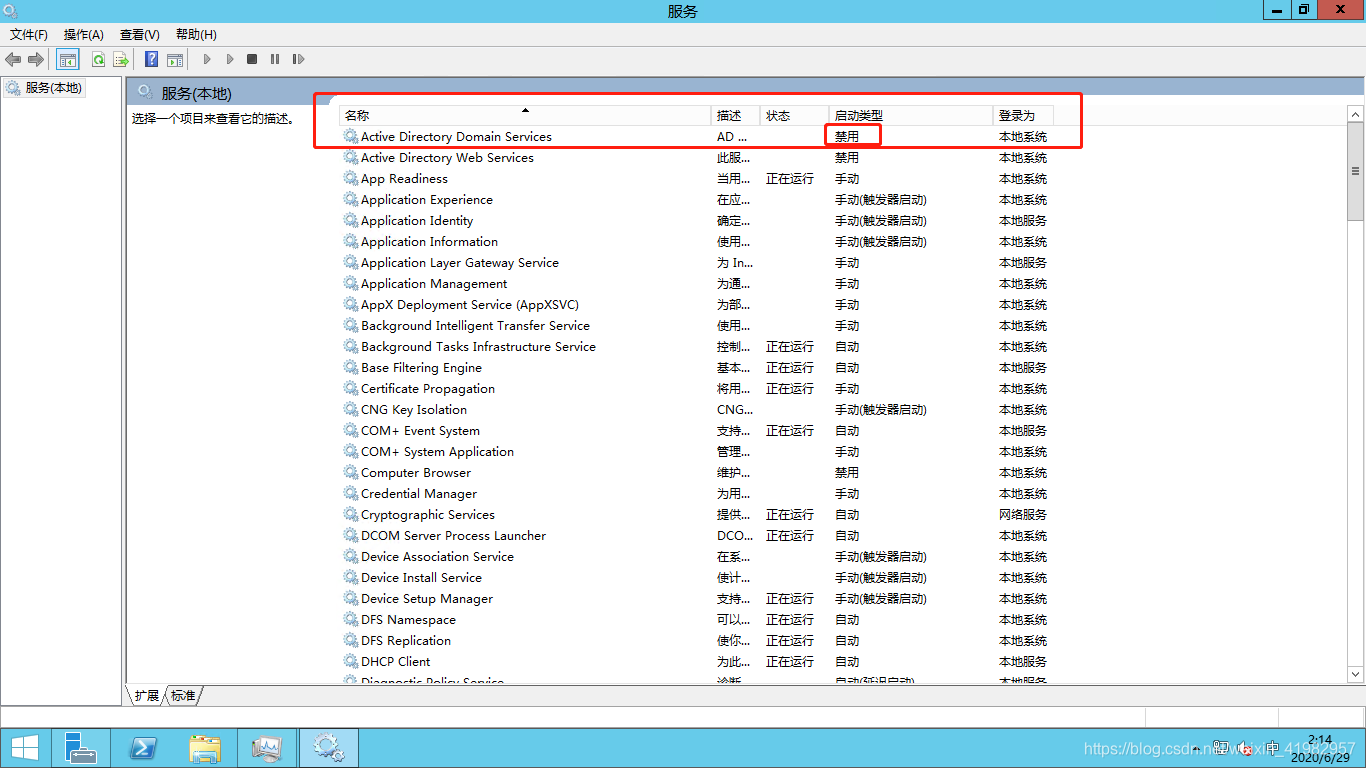Sort by the 名称 column header

(525, 116)
